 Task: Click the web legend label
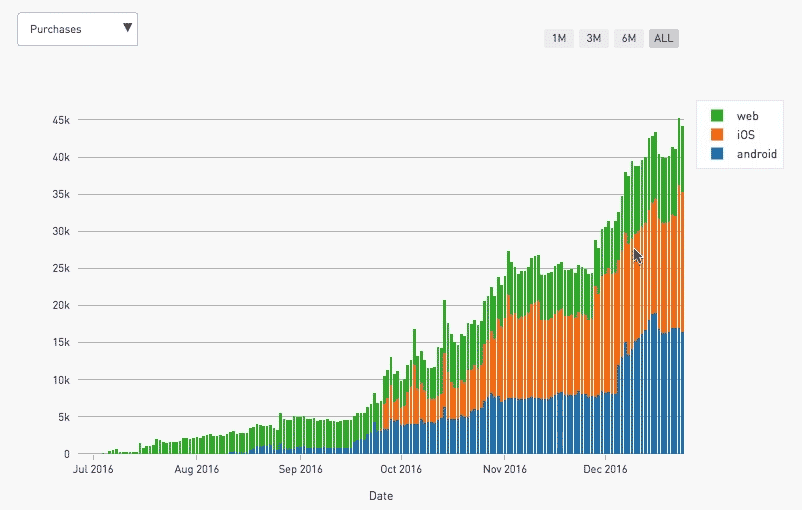[x=747, y=116]
